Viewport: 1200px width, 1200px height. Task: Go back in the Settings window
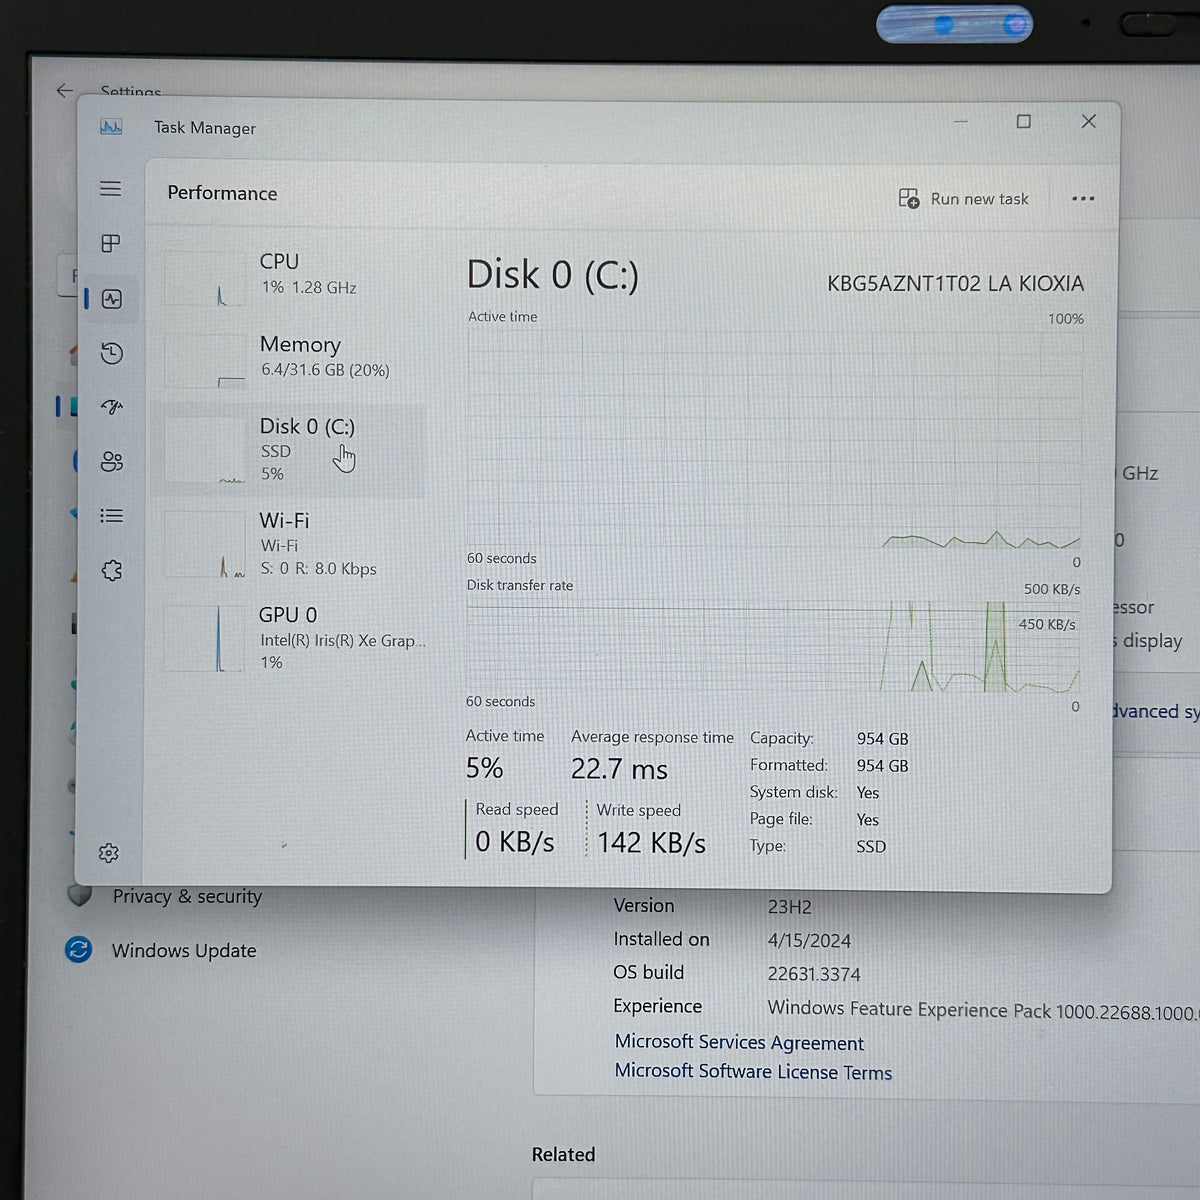64,91
